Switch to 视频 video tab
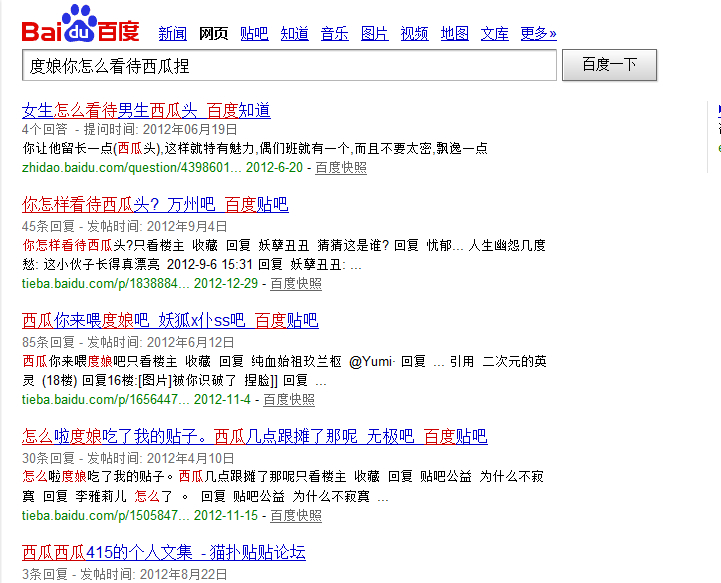 tap(415, 34)
